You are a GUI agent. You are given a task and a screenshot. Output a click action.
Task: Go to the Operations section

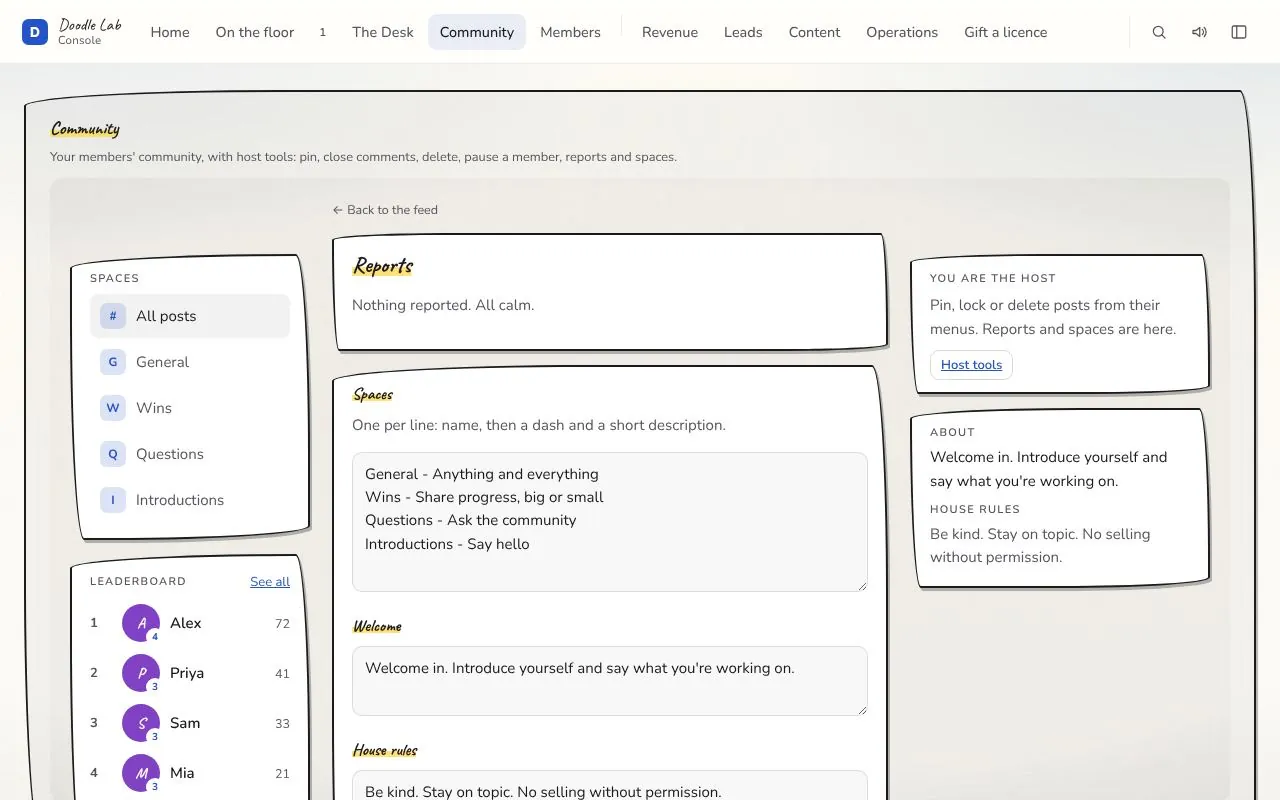[902, 32]
